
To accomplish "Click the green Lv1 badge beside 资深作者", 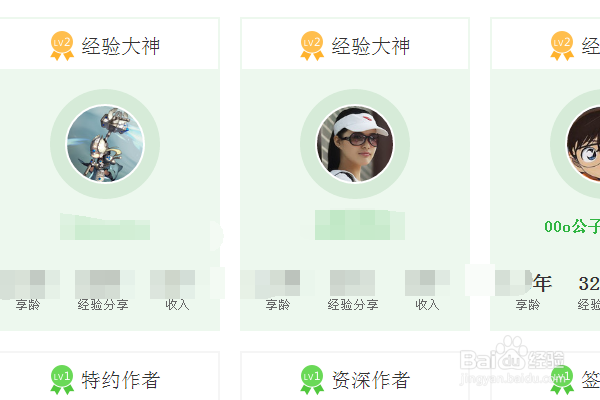I will (312, 380).
